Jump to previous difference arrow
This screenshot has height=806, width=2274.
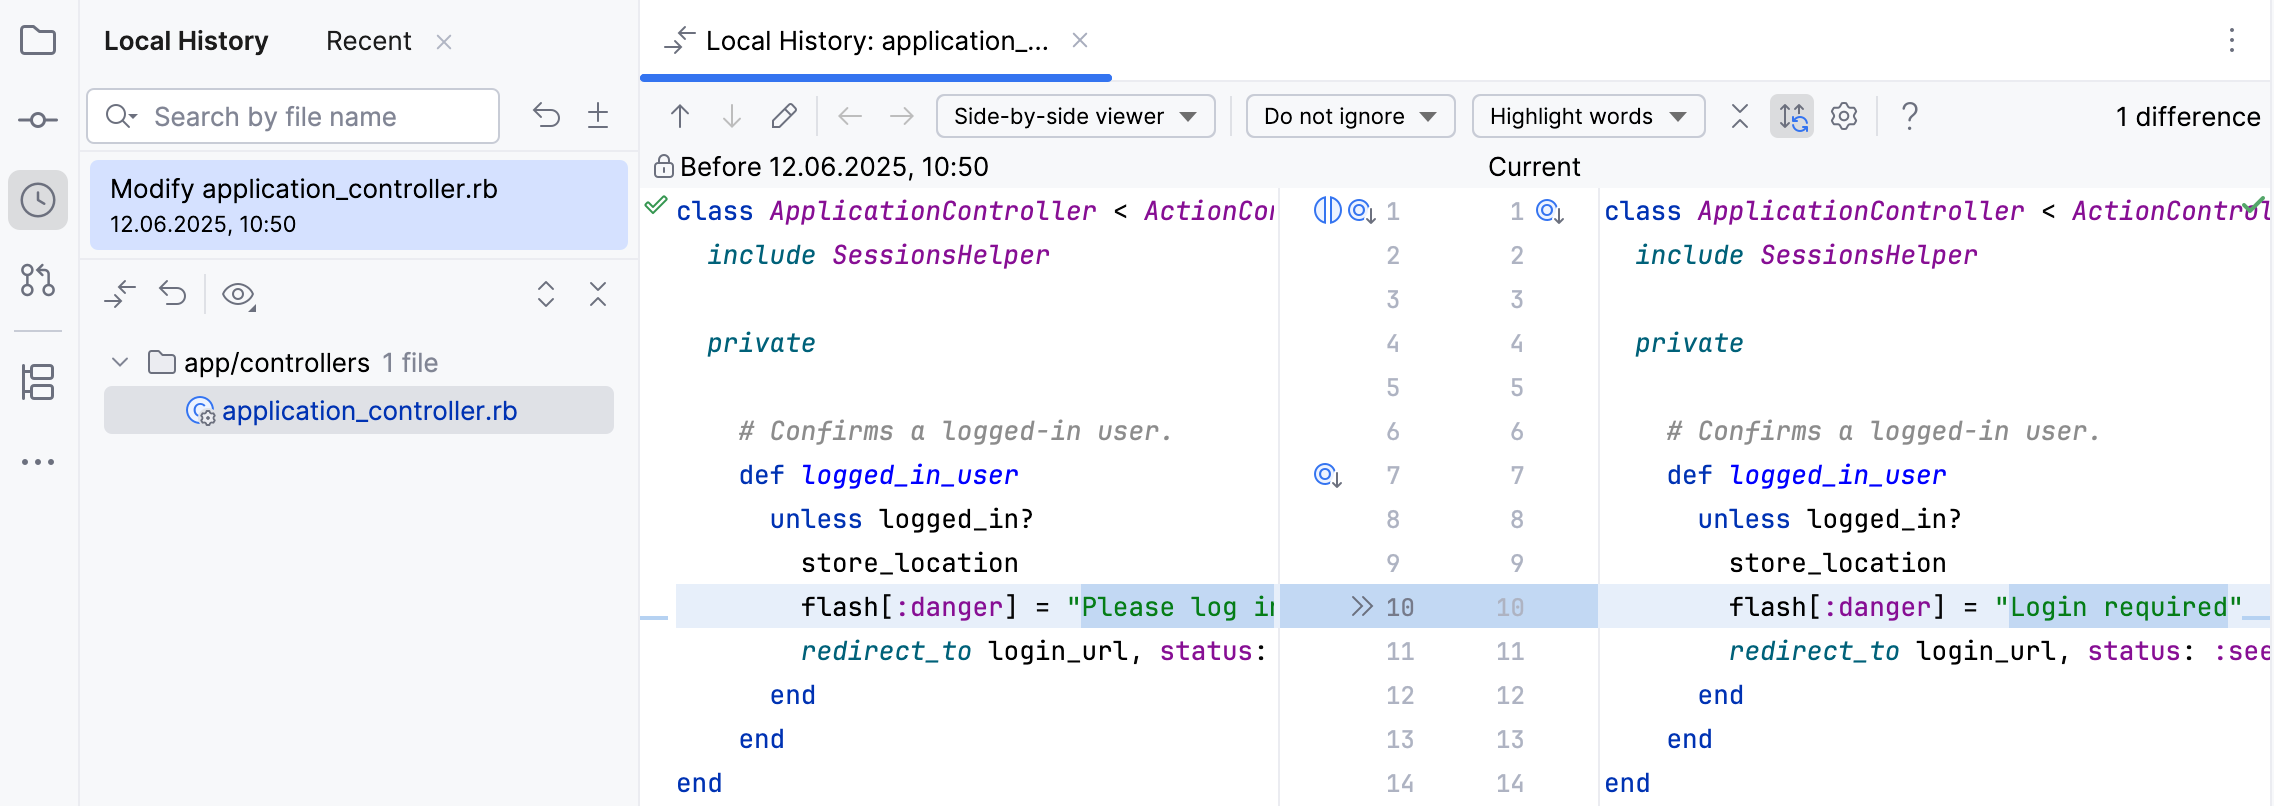[x=680, y=117]
